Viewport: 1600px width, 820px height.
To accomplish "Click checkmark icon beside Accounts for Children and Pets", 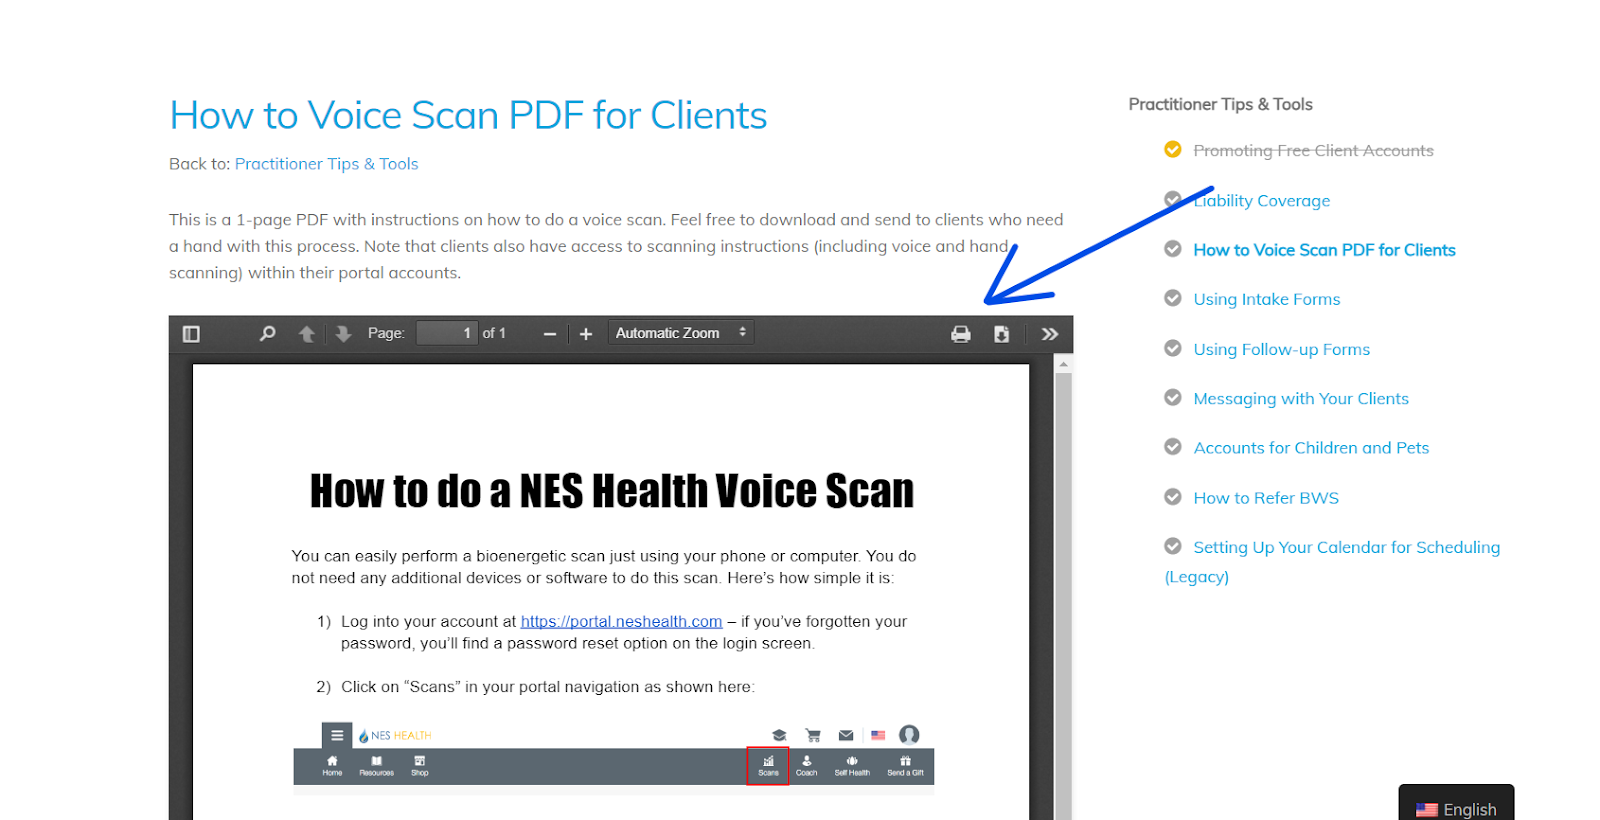I will pos(1173,447).
